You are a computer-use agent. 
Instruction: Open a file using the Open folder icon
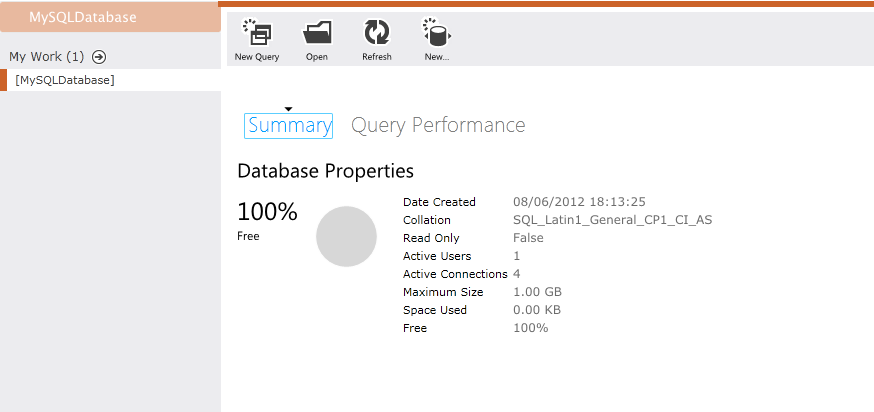317,35
